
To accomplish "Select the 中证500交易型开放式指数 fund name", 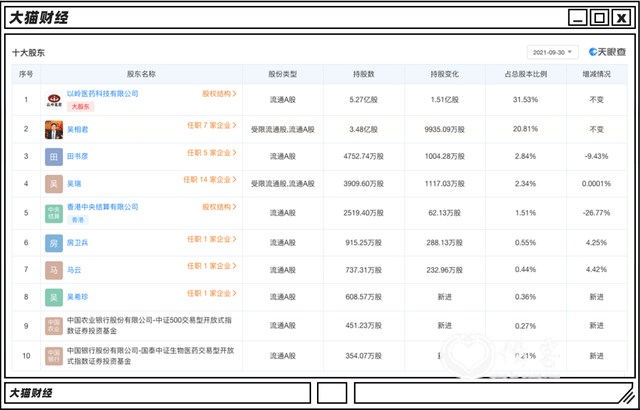I will click(x=149, y=326).
